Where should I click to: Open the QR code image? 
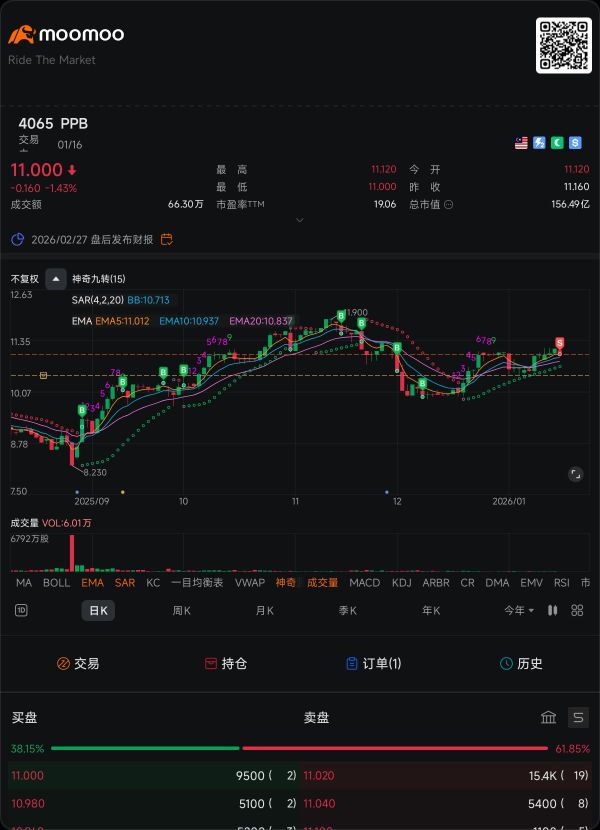pyautogui.click(x=563, y=45)
